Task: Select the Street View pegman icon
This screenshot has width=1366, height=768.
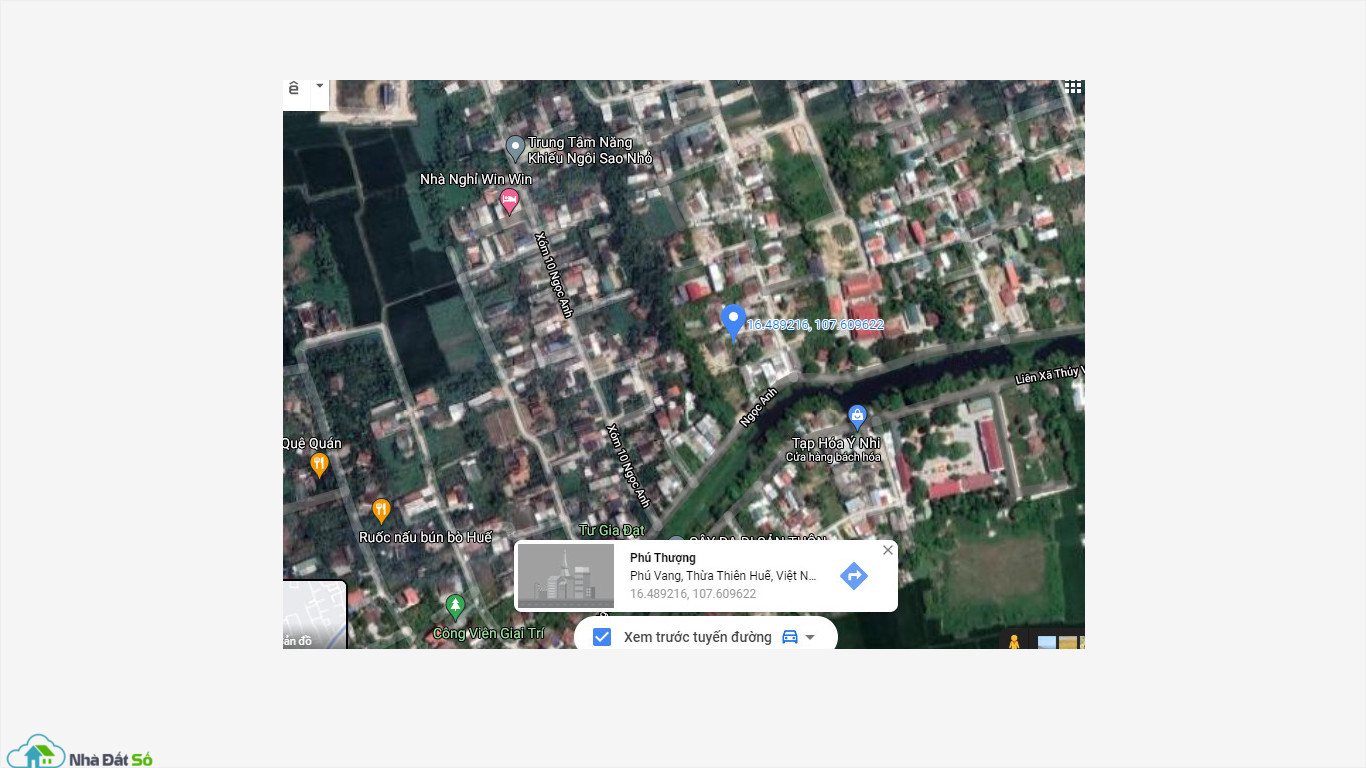Action: (x=1014, y=641)
